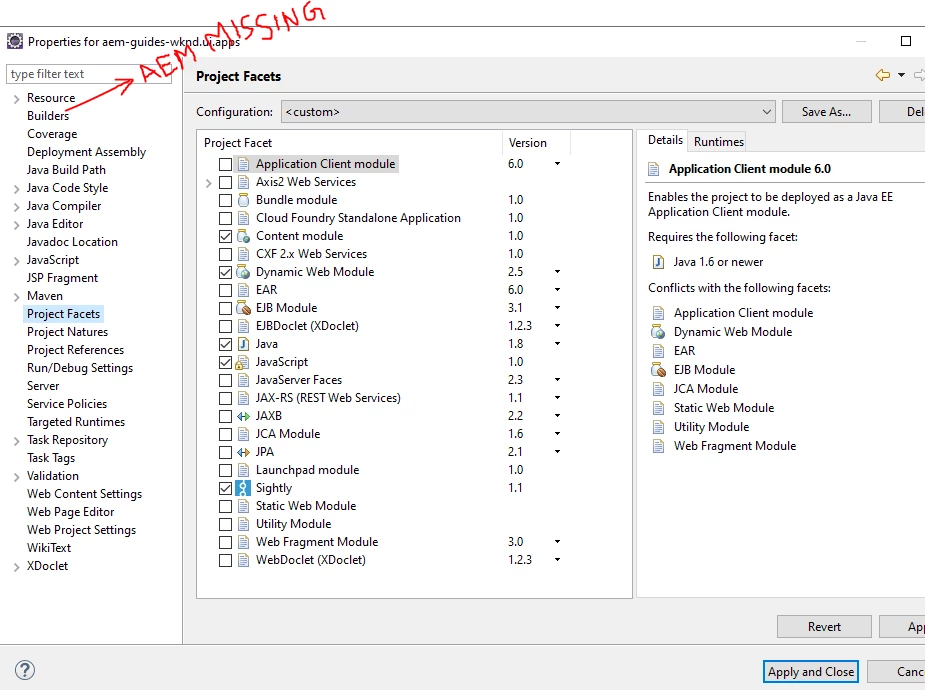
Task: Click the JAXB arrows icon
Action: (243, 416)
